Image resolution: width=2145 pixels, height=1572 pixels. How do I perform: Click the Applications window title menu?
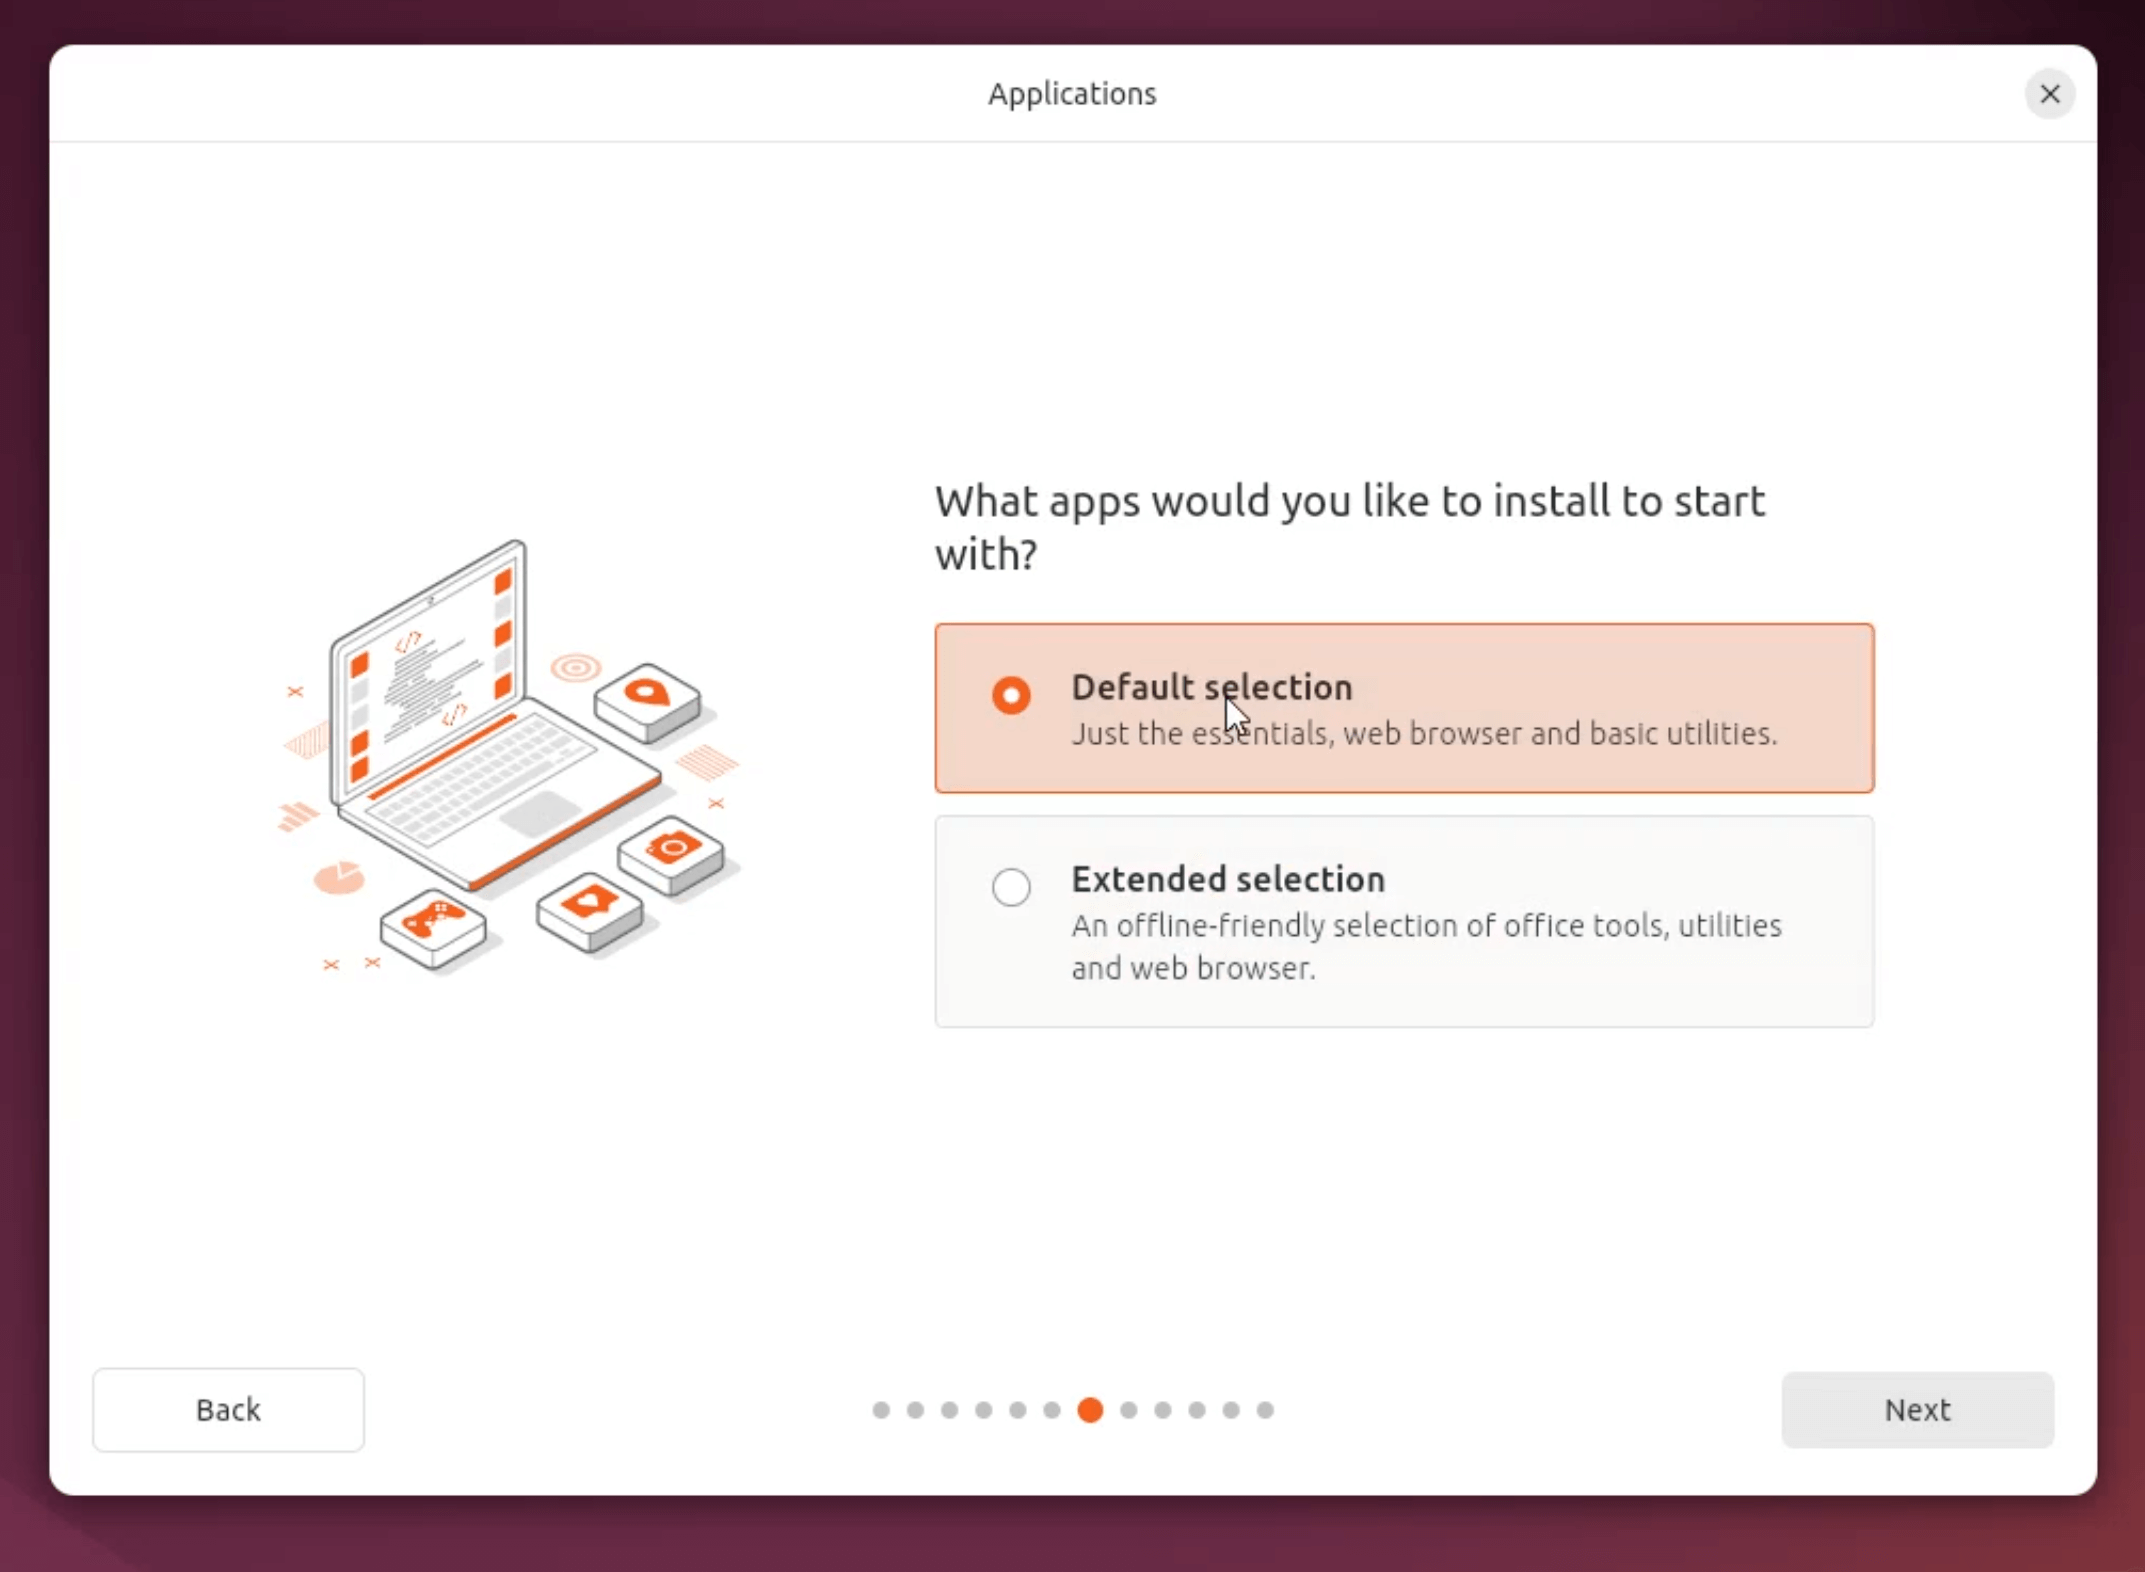tap(1072, 93)
